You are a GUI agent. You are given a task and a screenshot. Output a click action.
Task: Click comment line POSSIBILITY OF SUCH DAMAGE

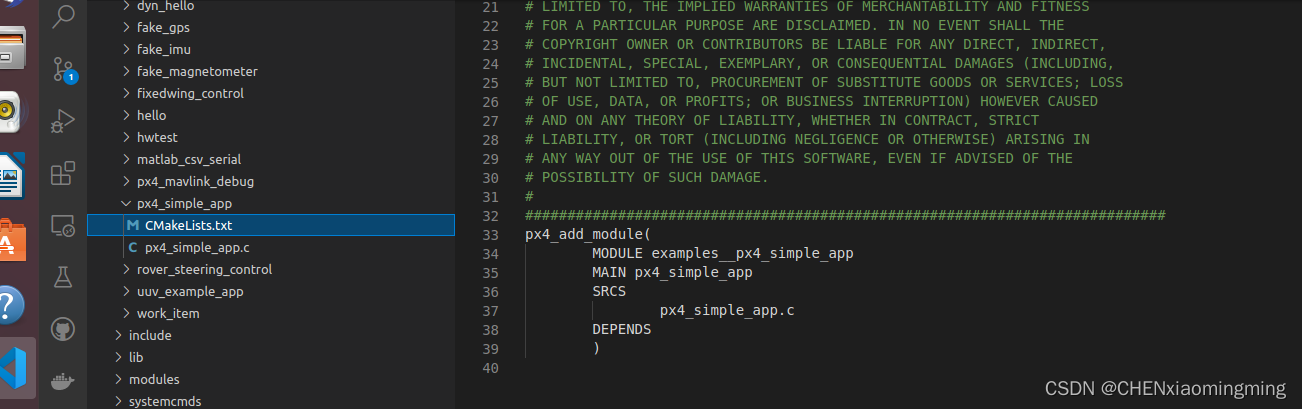[x=646, y=178]
